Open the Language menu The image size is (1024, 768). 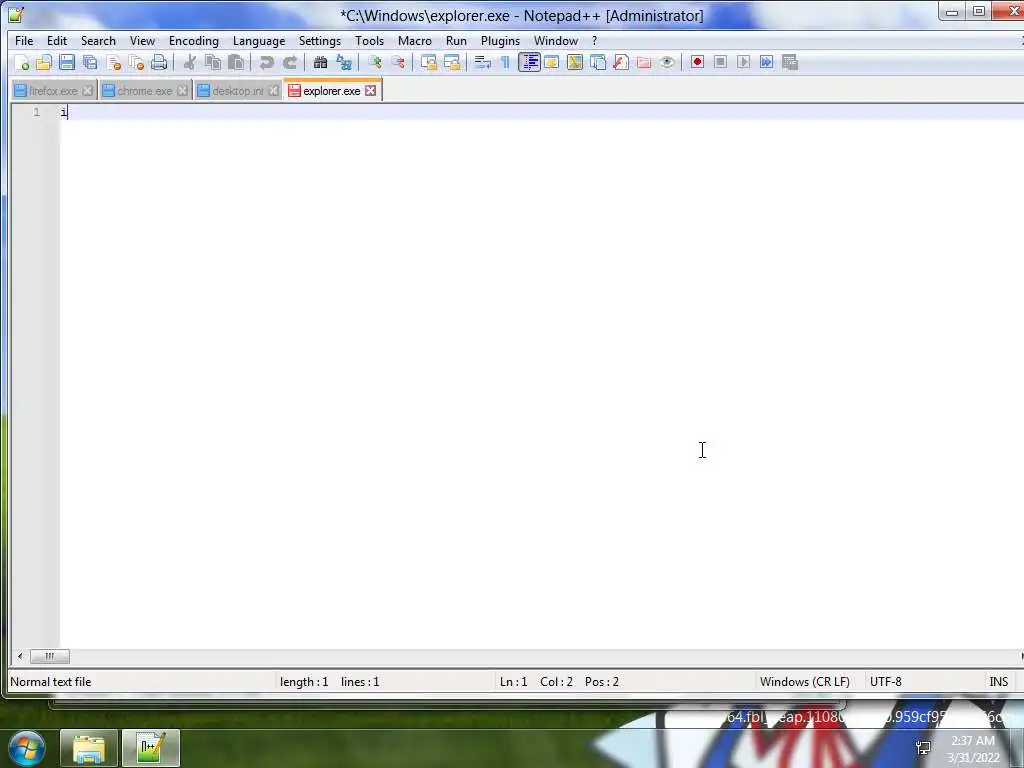click(x=259, y=40)
